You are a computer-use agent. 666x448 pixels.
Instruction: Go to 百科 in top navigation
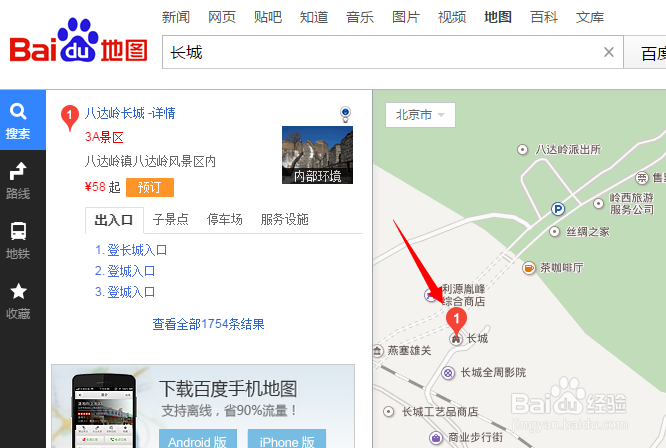[x=544, y=17]
